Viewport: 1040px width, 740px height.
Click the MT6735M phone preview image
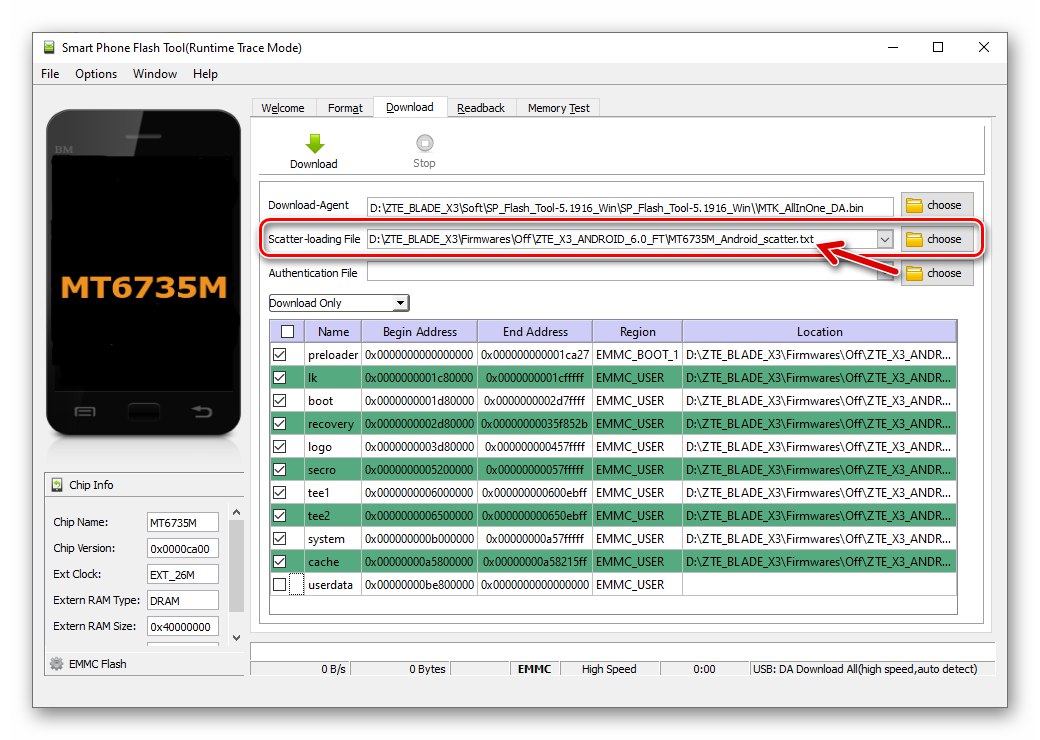point(143,273)
